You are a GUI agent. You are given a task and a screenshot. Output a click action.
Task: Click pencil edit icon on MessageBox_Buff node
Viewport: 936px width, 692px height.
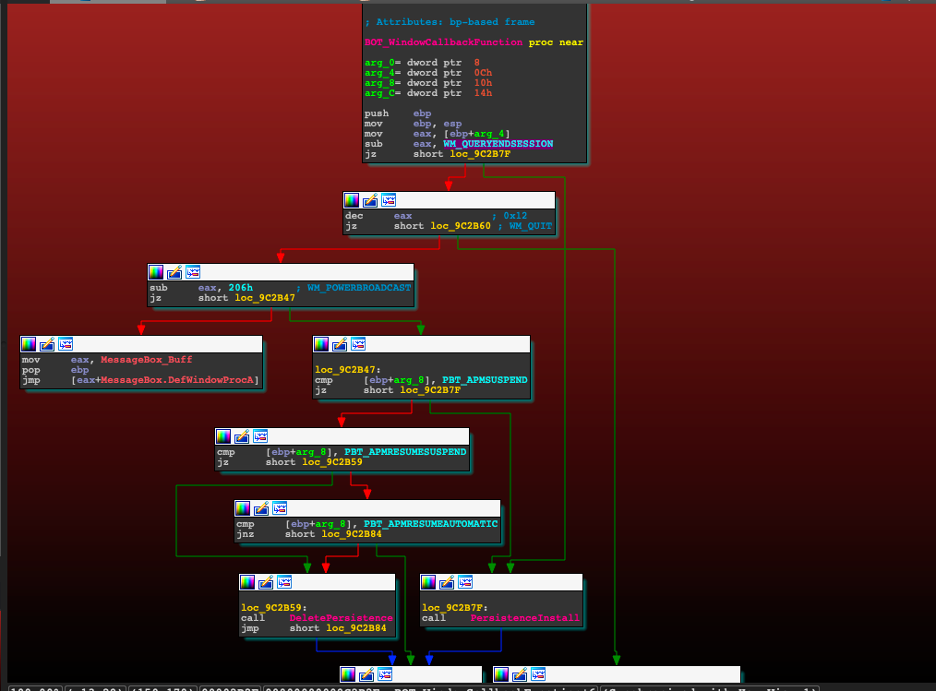click(x=47, y=345)
